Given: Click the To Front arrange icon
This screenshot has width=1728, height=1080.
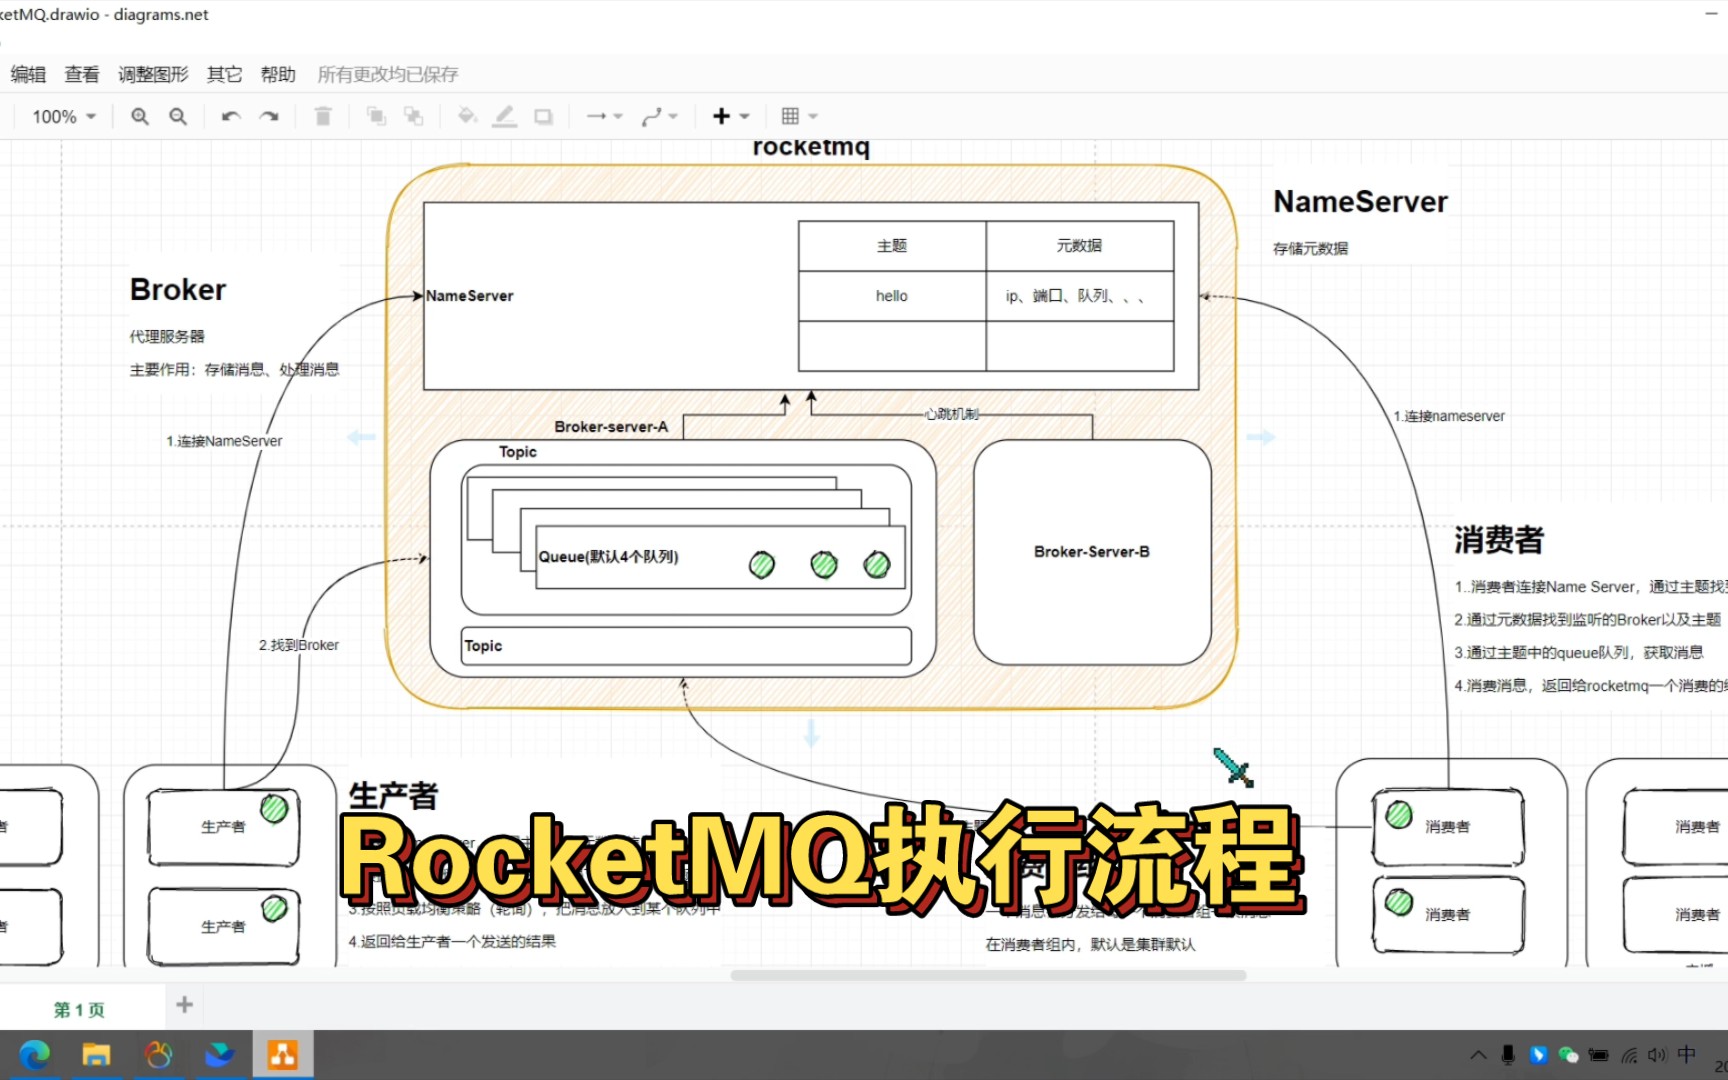Looking at the screenshot, I should point(376,116).
